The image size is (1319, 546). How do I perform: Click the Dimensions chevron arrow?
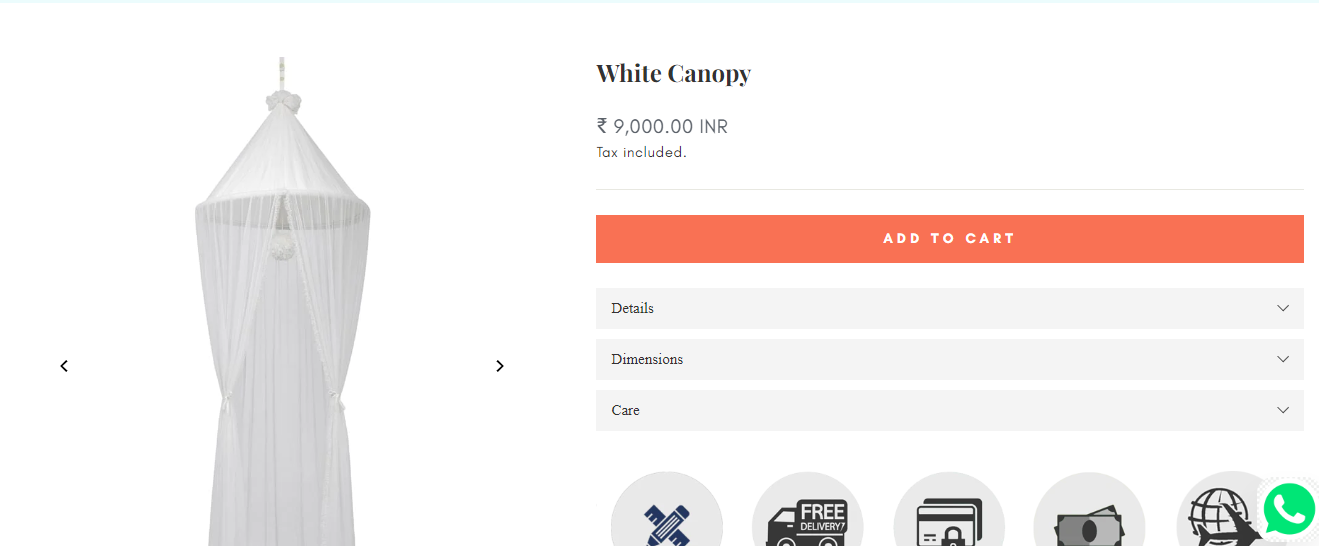[1283, 359]
